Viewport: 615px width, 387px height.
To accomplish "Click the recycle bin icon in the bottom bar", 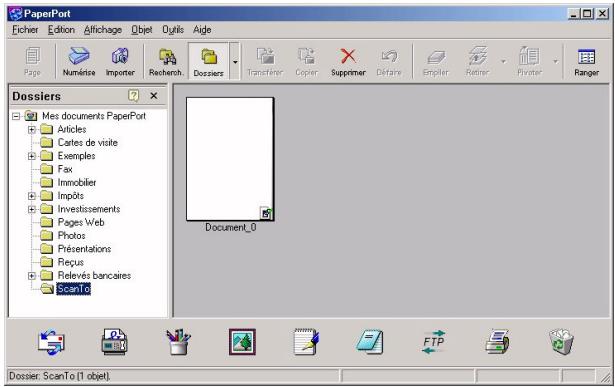I will click(x=561, y=342).
